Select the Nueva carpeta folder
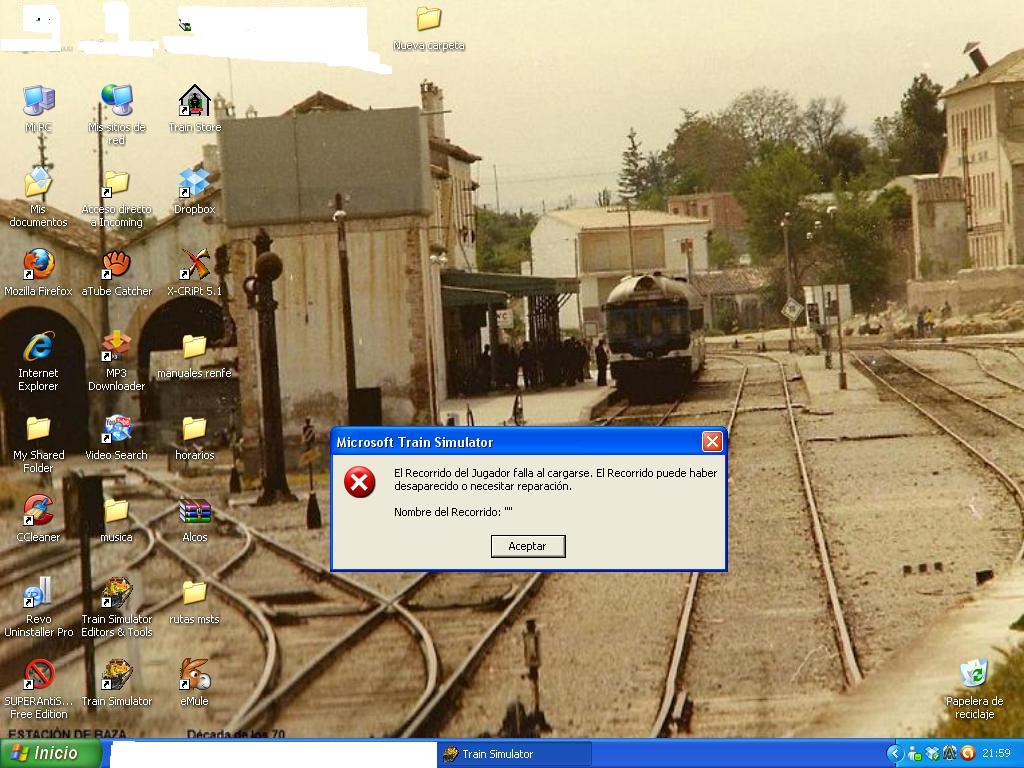Image resolution: width=1024 pixels, height=768 pixels. (428, 20)
